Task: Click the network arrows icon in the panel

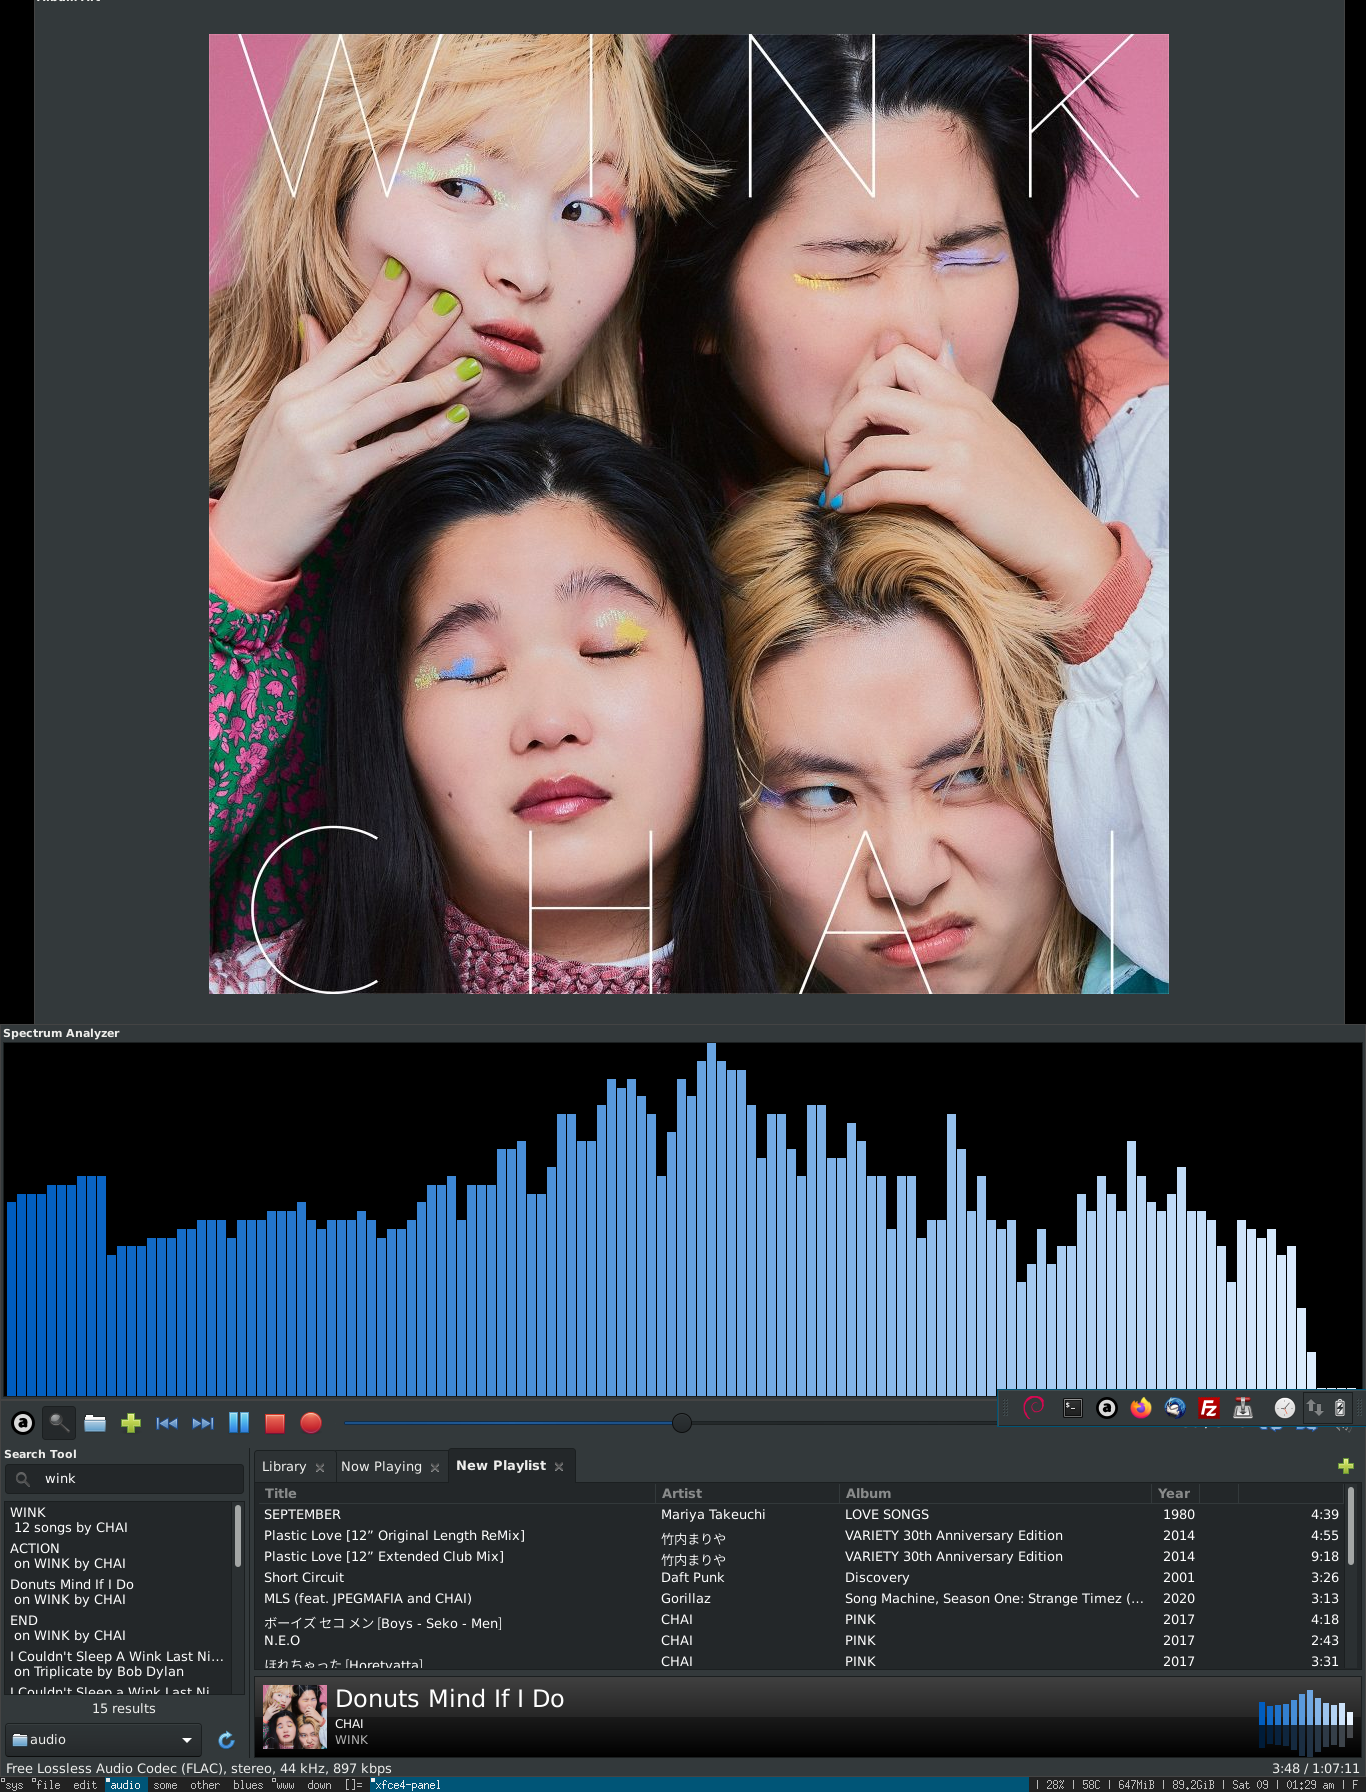Action: pos(1315,1407)
